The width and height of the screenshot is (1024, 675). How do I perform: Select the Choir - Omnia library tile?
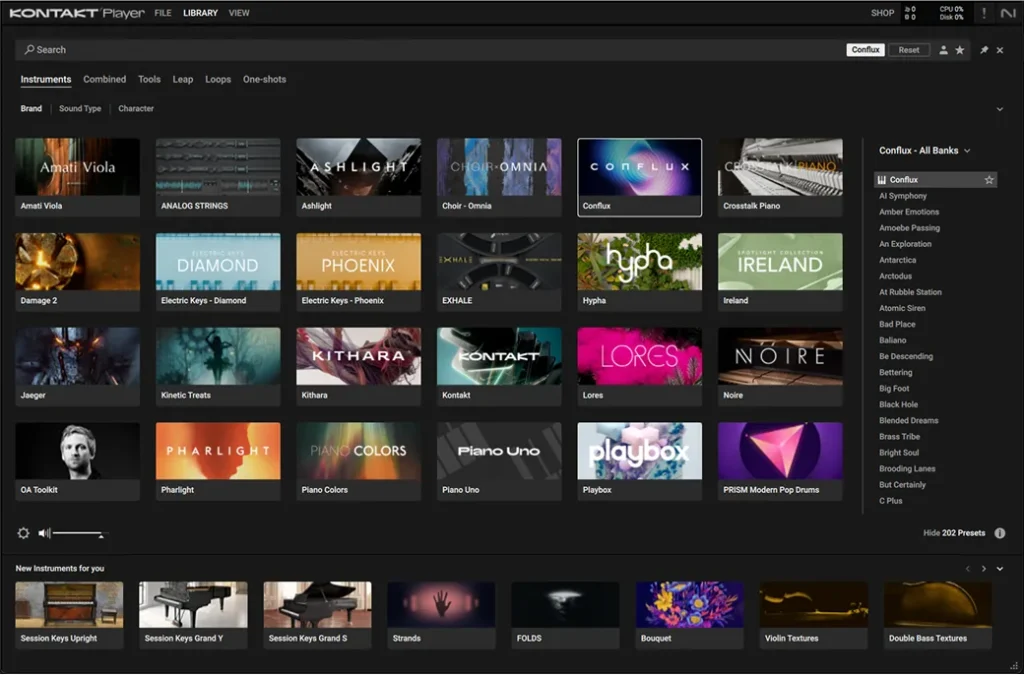pyautogui.click(x=499, y=177)
